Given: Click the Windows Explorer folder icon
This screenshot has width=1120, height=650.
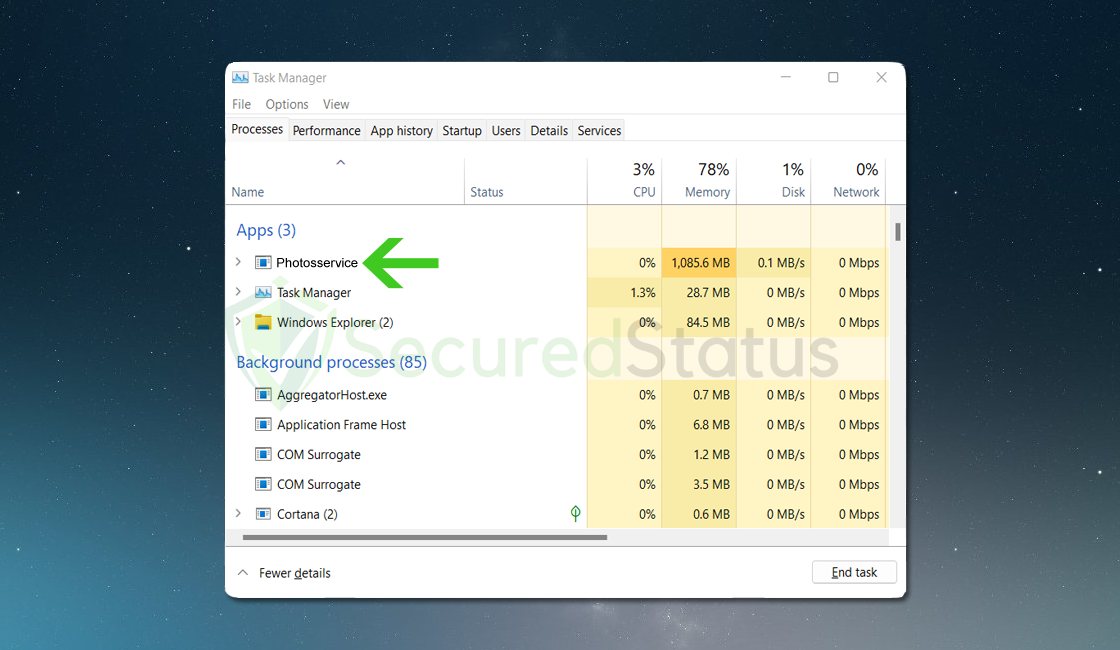Looking at the screenshot, I should click(263, 322).
